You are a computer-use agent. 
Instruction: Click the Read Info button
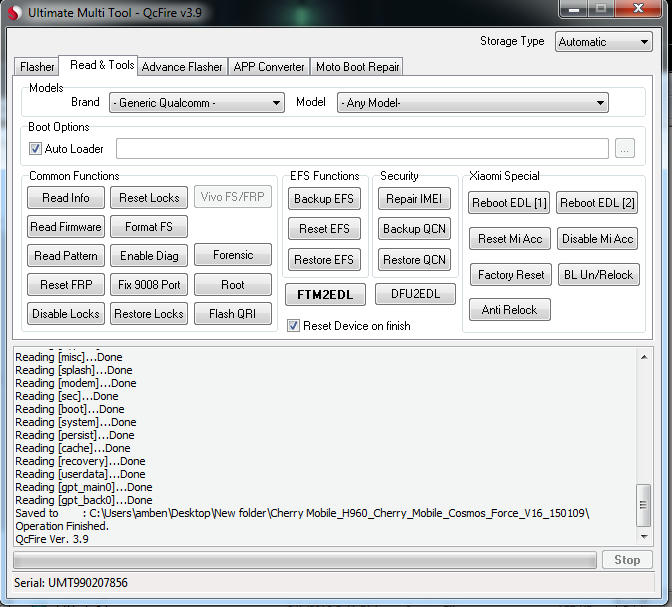coord(66,198)
